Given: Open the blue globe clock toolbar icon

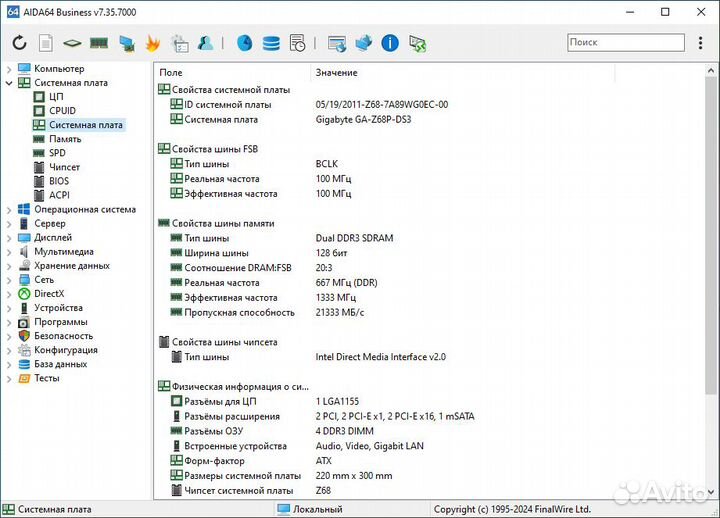Looking at the screenshot, I should pyautogui.click(x=244, y=43).
